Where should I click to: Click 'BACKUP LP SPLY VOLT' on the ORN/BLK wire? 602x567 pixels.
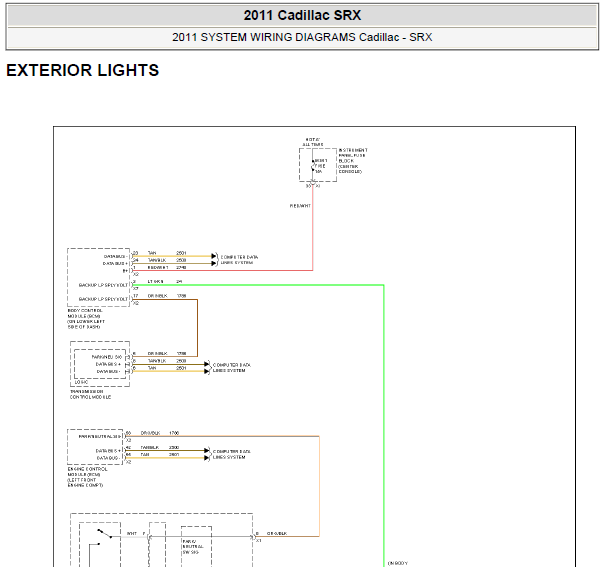click(103, 299)
